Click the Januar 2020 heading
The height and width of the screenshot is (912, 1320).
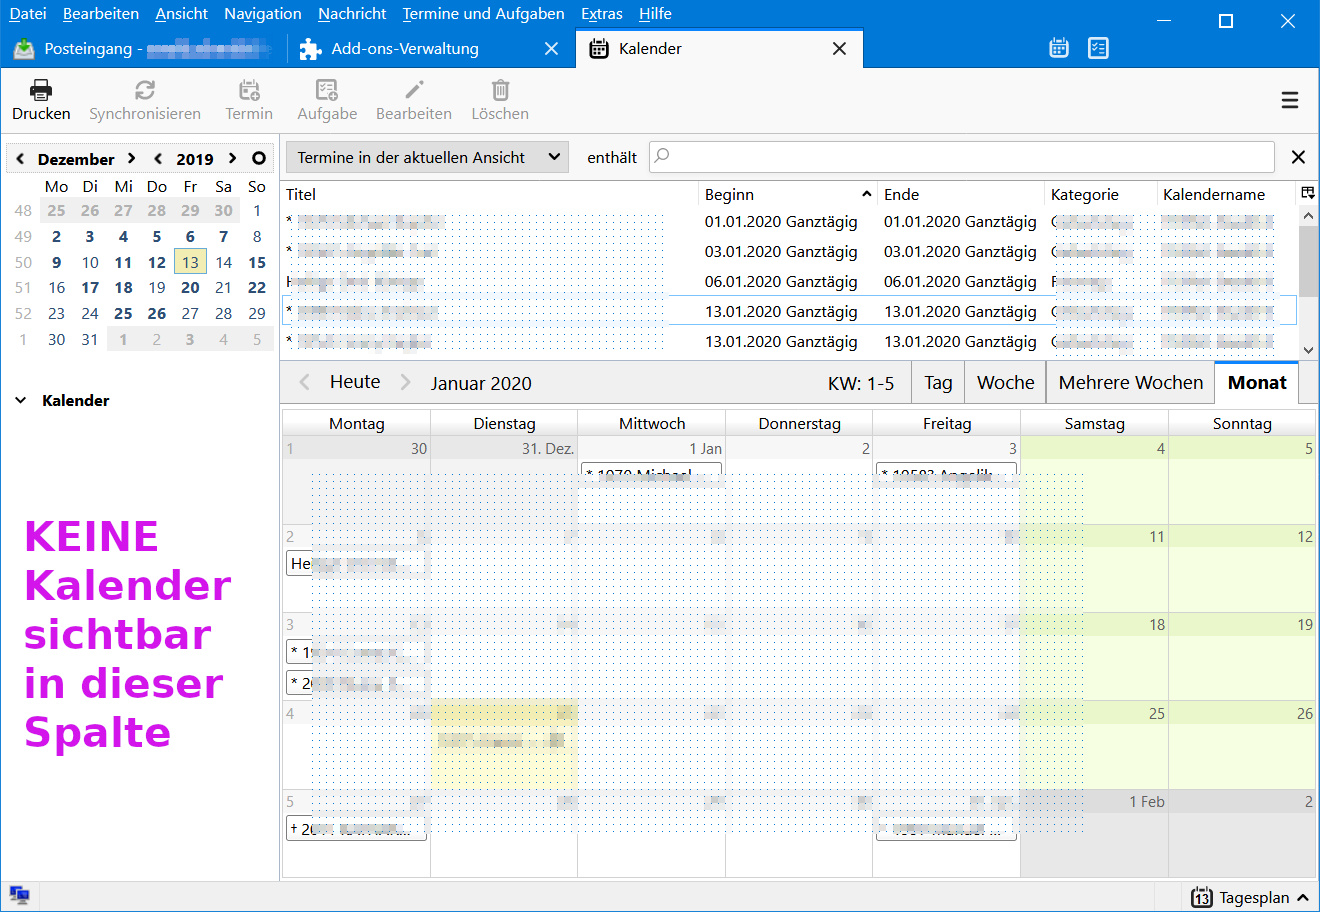tap(481, 383)
